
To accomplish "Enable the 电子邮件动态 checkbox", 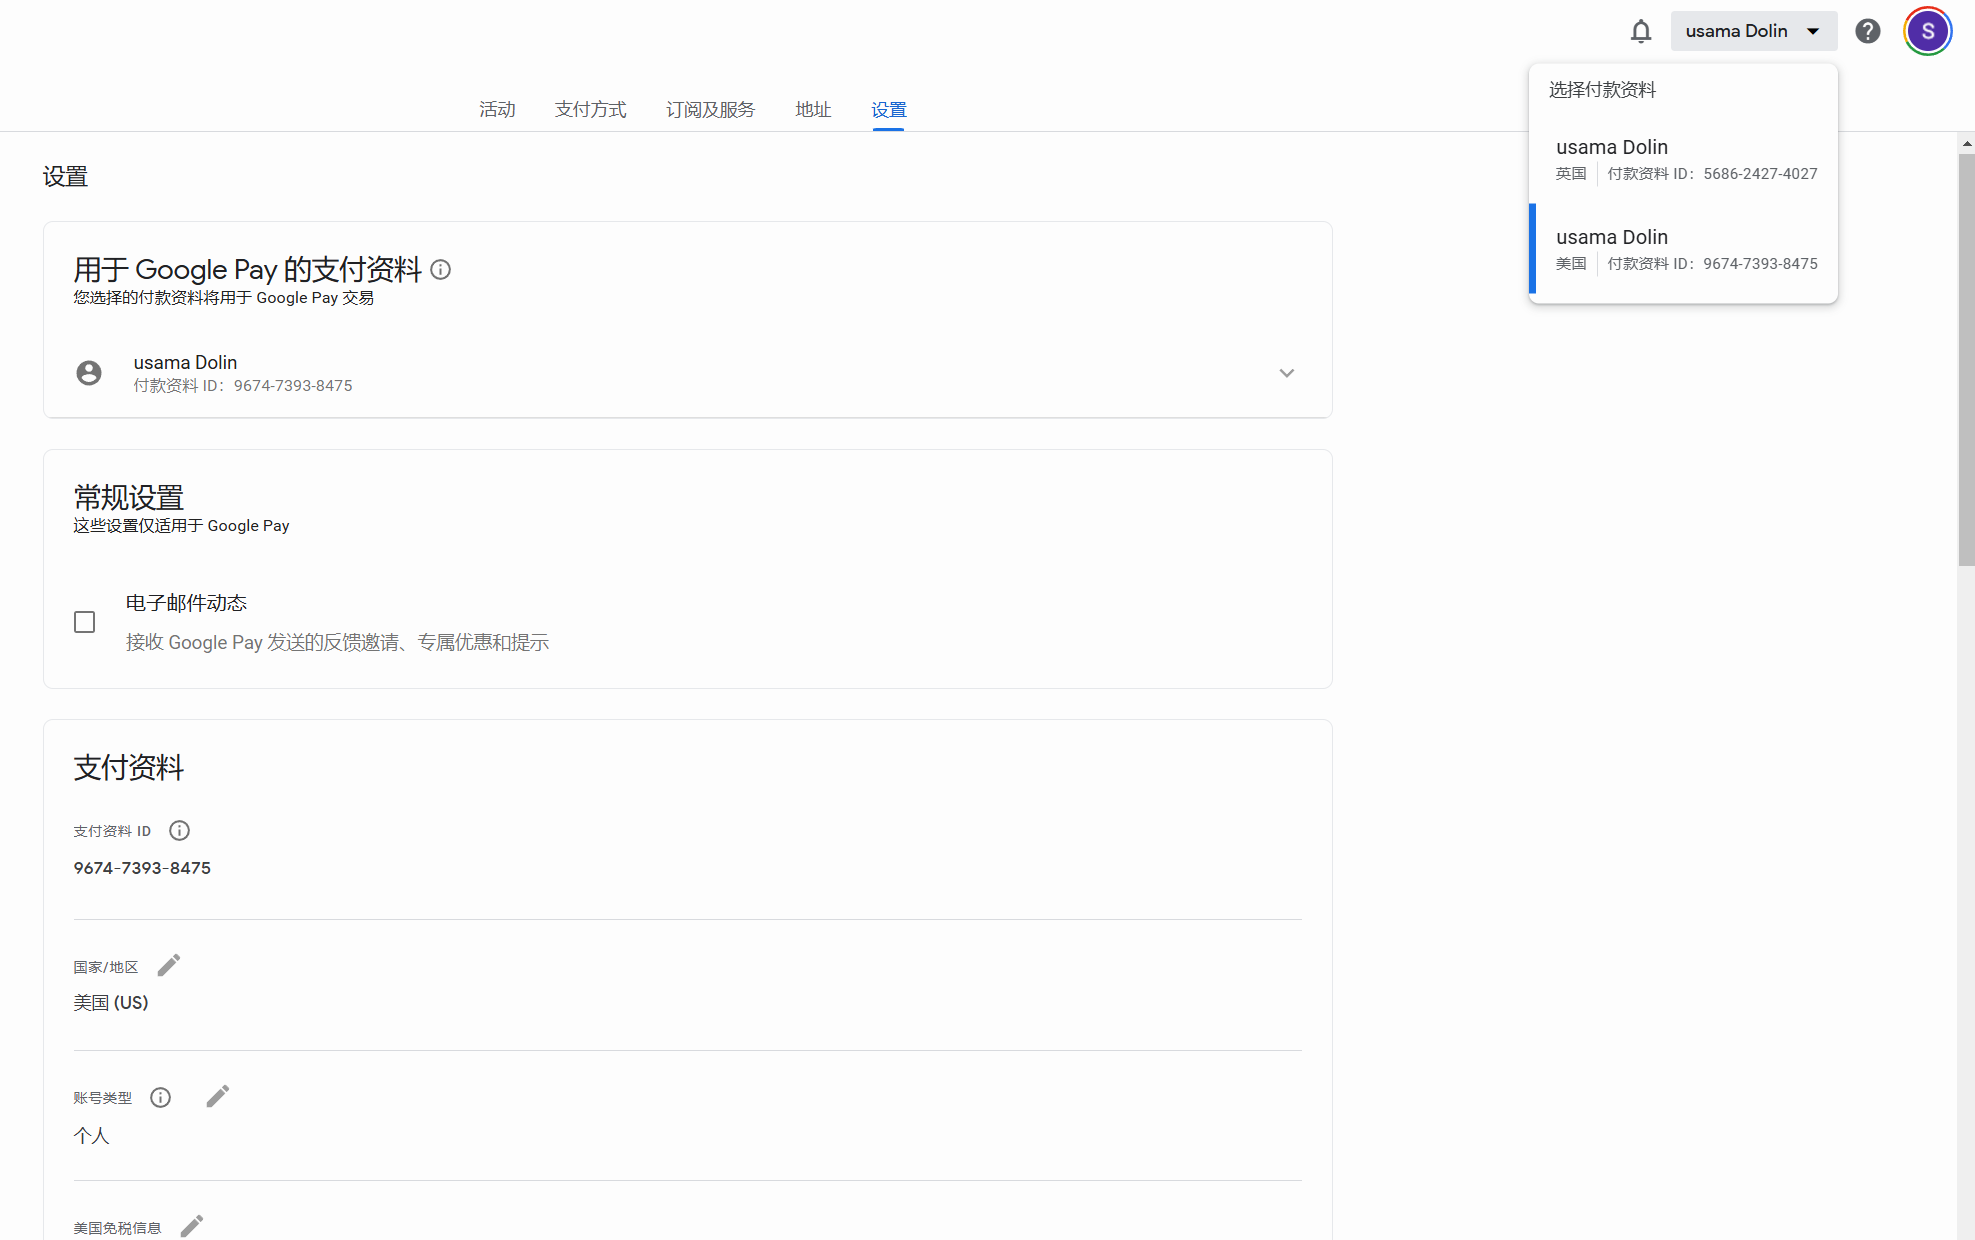I will pos(85,622).
